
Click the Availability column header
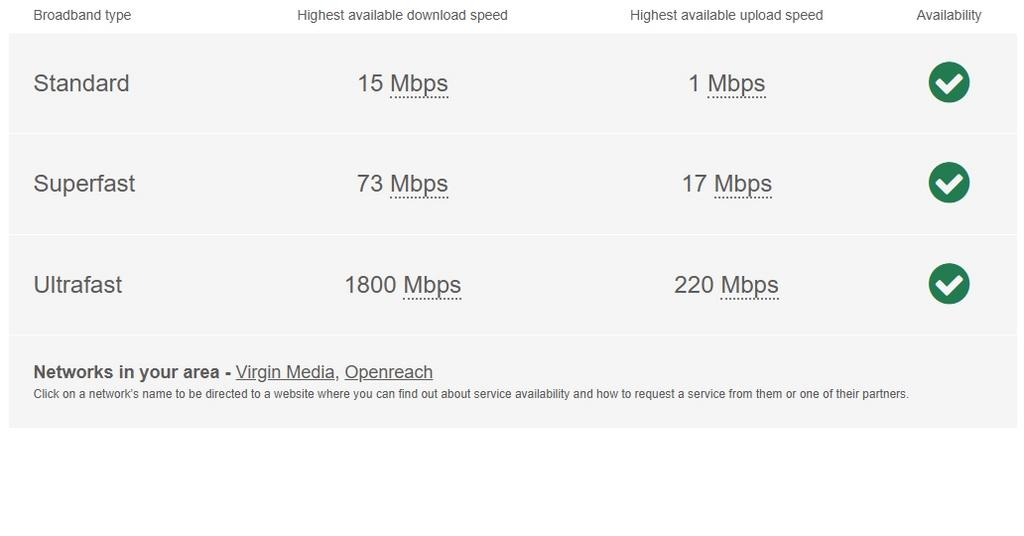coord(948,15)
